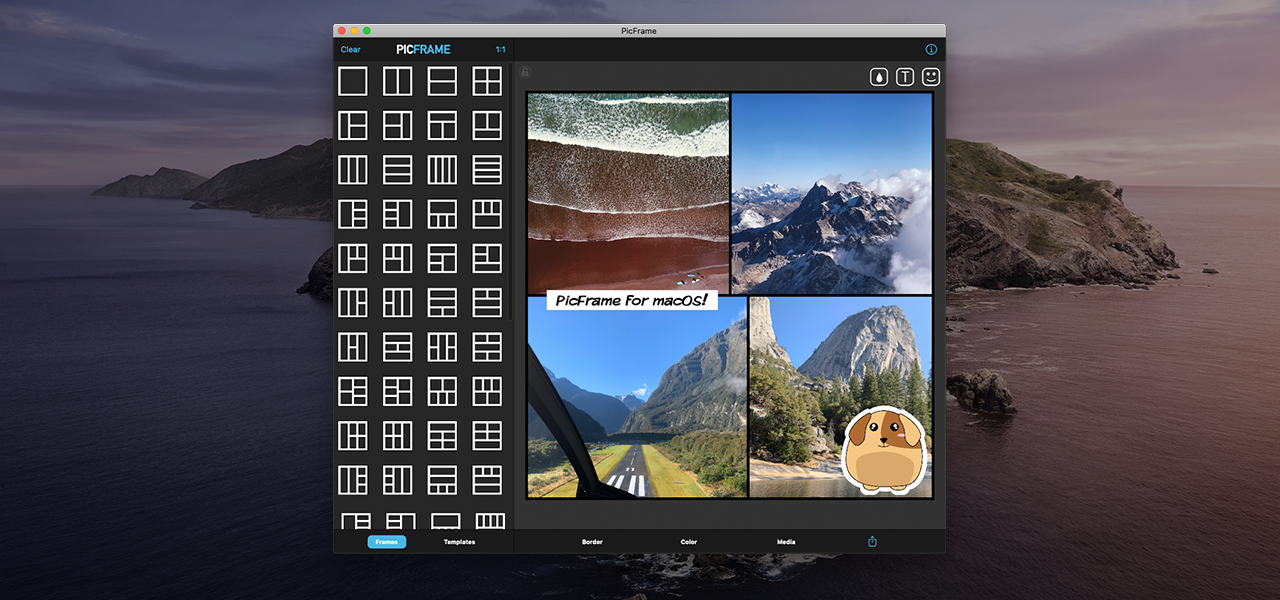Viewport: 1280px width, 600px height.
Task: Open the water drop effects tool
Action: point(879,77)
